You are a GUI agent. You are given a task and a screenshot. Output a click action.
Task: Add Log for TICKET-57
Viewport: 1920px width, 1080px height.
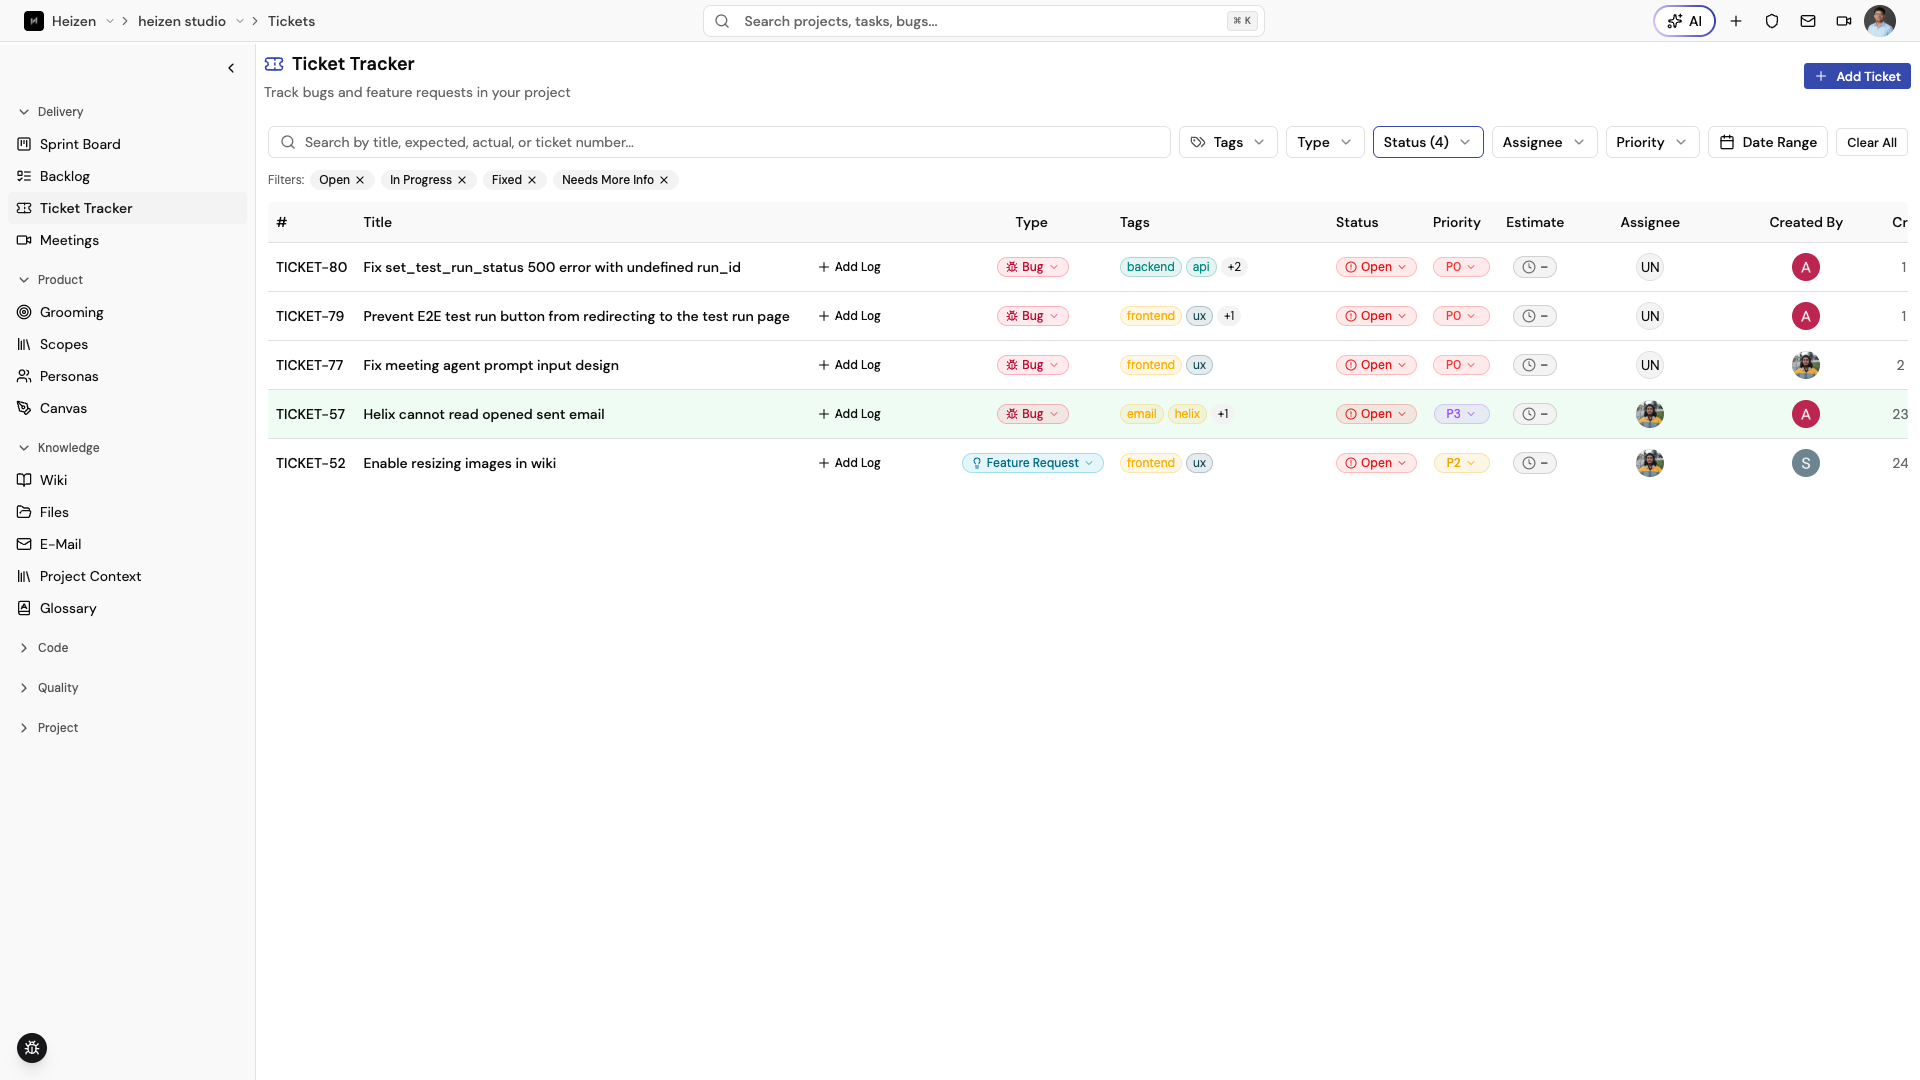tap(849, 414)
